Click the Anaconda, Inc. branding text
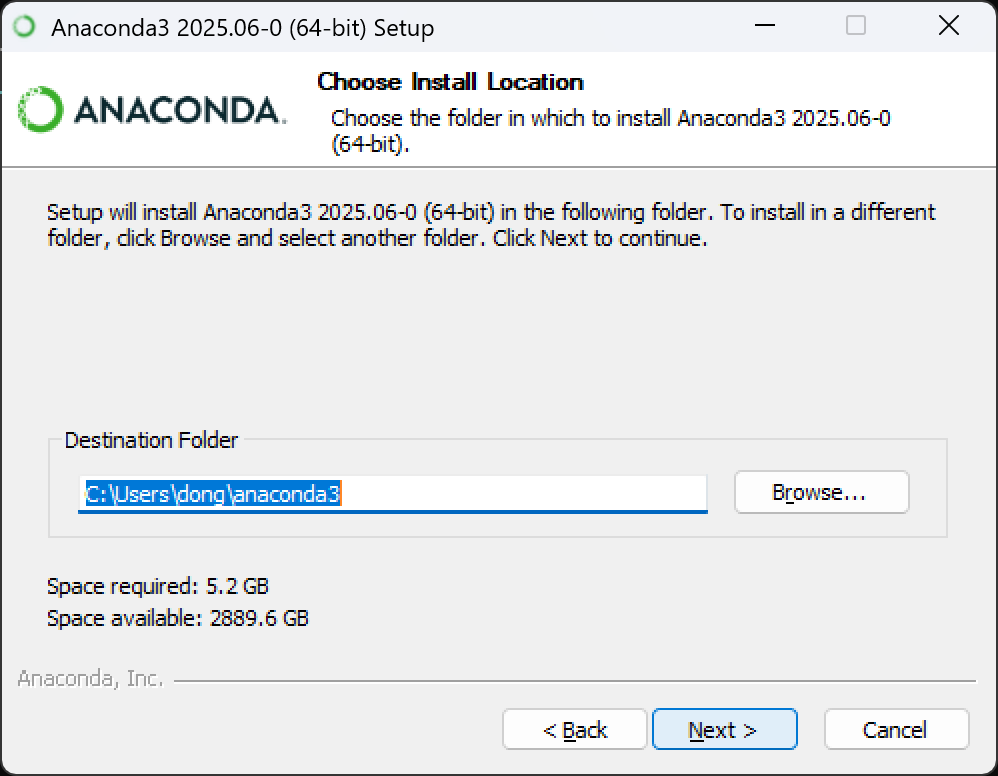998x776 pixels. pyautogui.click(x=90, y=679)
